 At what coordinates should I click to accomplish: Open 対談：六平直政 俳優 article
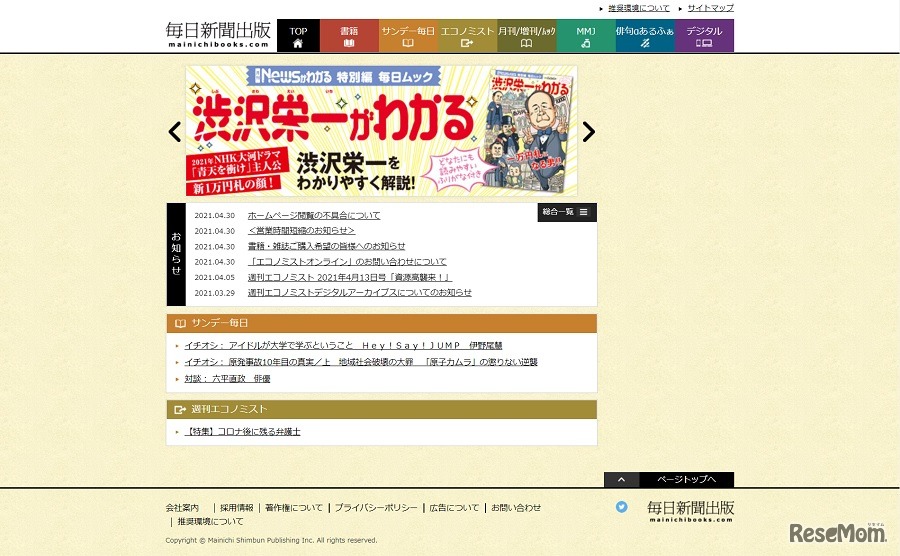(x=227, y=379)
